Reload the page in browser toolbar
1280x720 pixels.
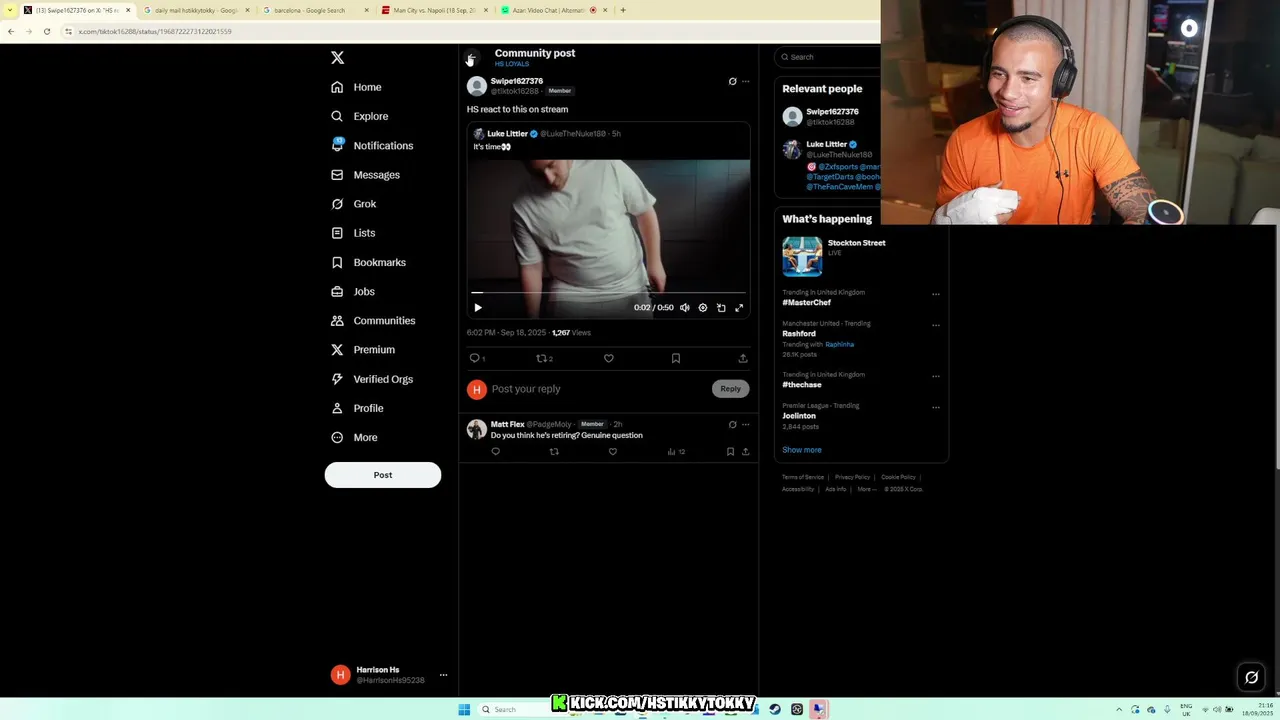coord(46,31)
